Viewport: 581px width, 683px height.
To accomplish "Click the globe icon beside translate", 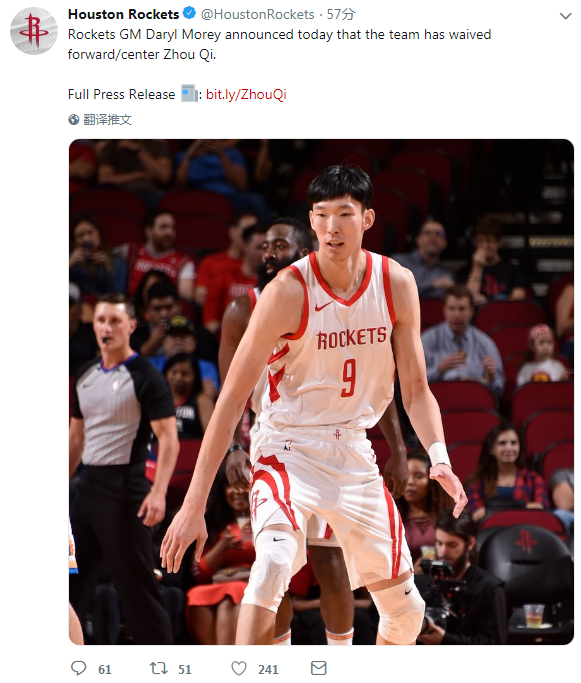I will [x=74, y=119].
